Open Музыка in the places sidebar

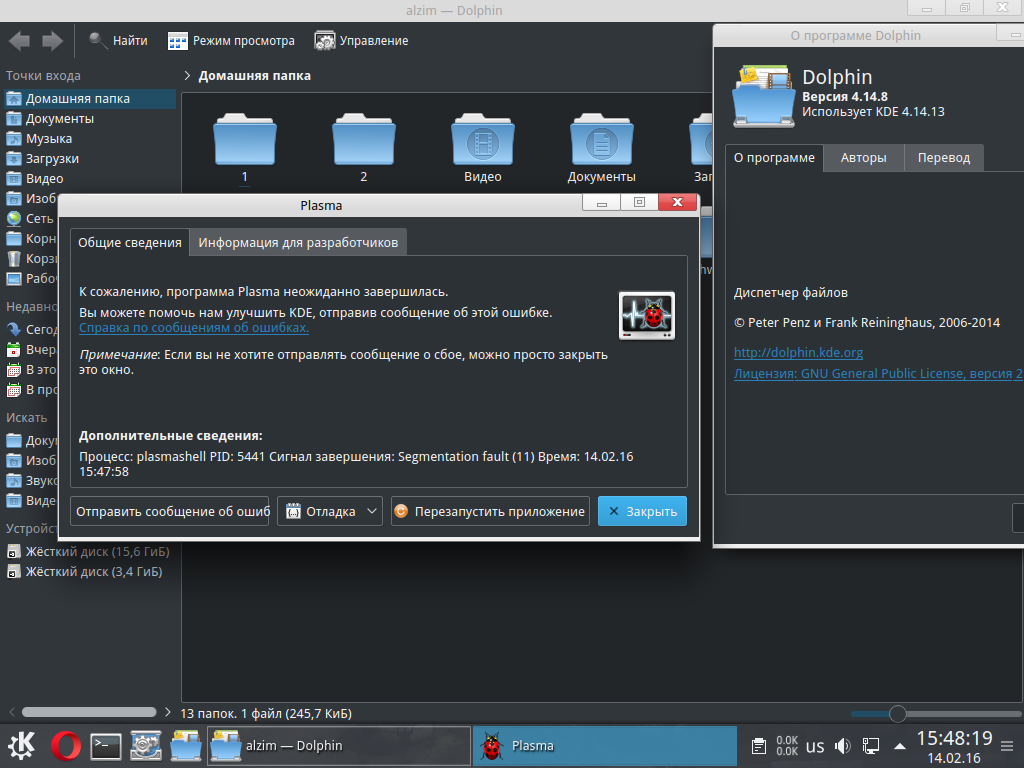(89, 138)
